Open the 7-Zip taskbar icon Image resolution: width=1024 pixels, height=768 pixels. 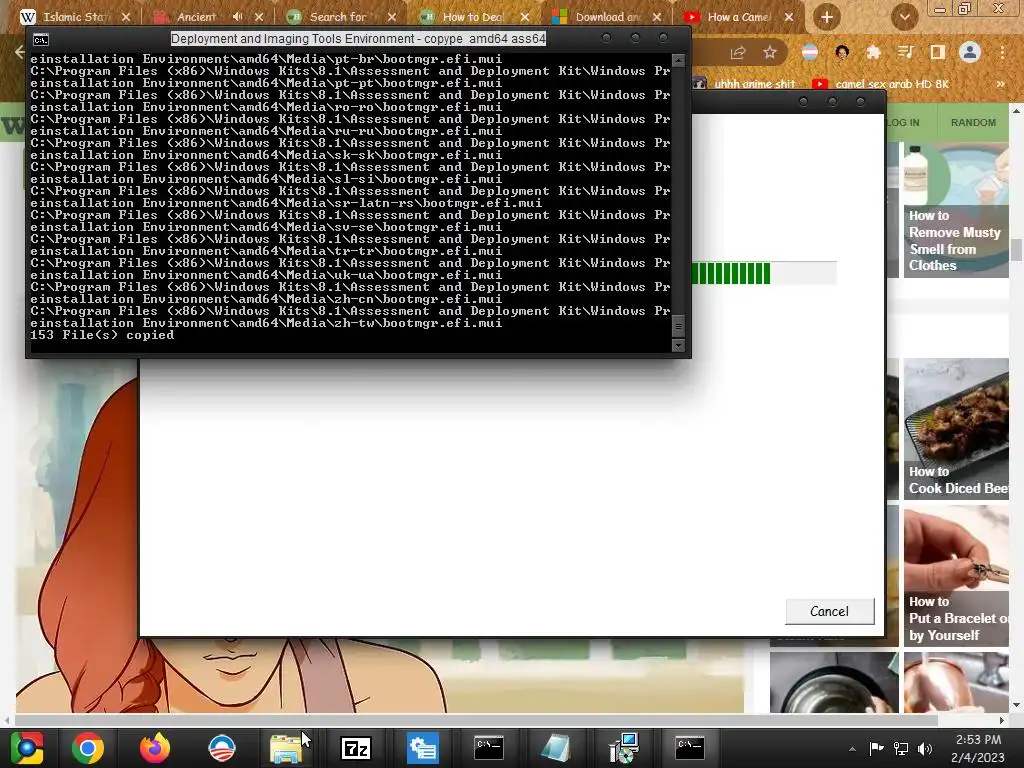356,748
